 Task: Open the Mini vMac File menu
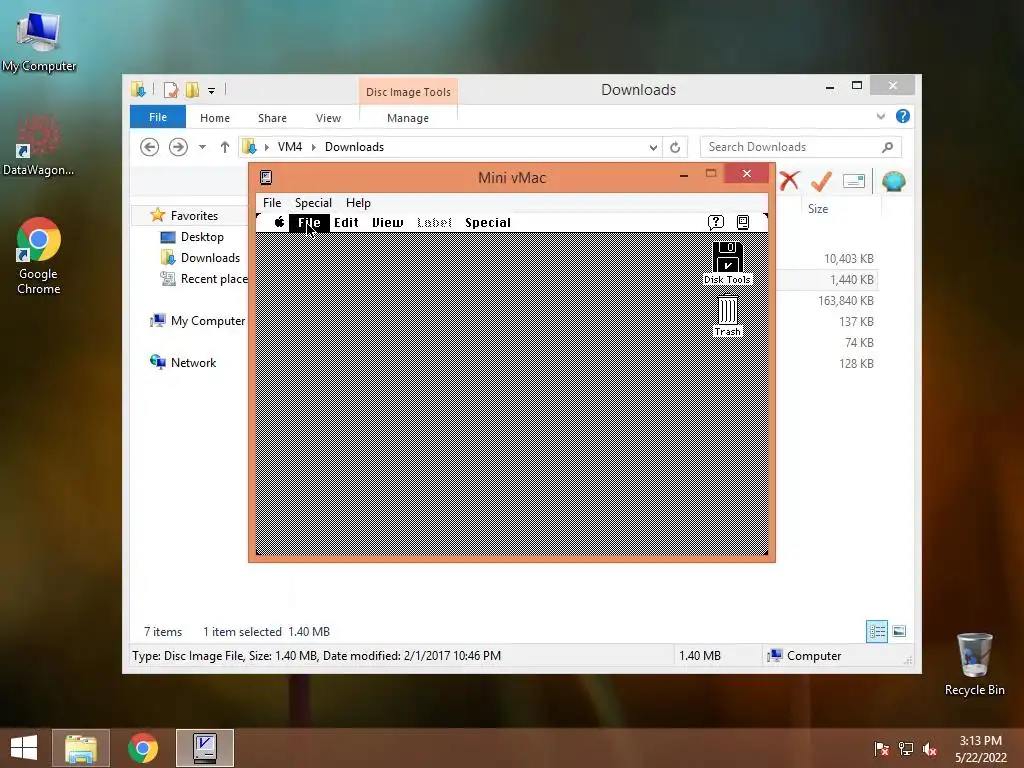(272, 202)
